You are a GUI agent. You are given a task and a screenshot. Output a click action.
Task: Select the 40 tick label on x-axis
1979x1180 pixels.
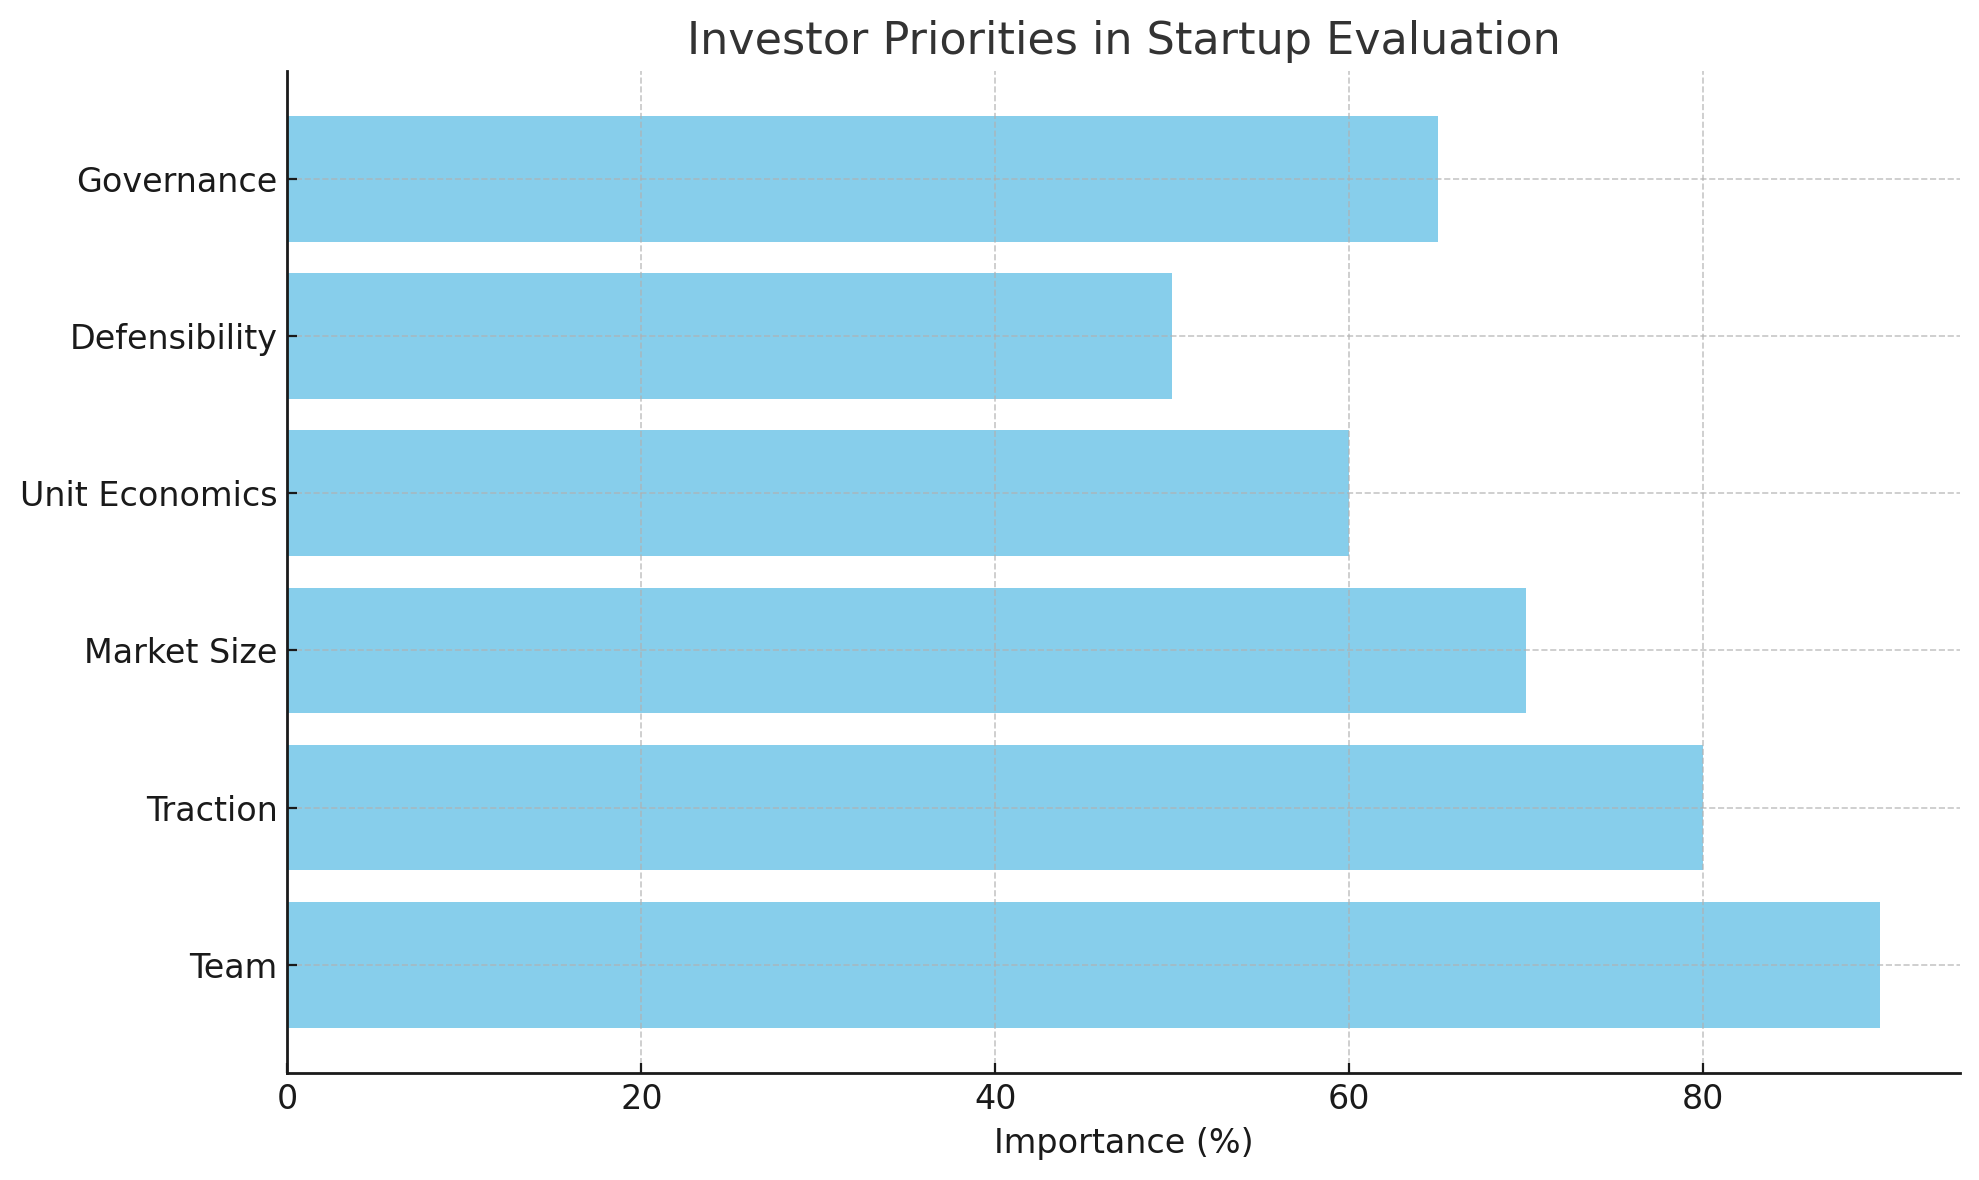click(x=995, y=1098)
